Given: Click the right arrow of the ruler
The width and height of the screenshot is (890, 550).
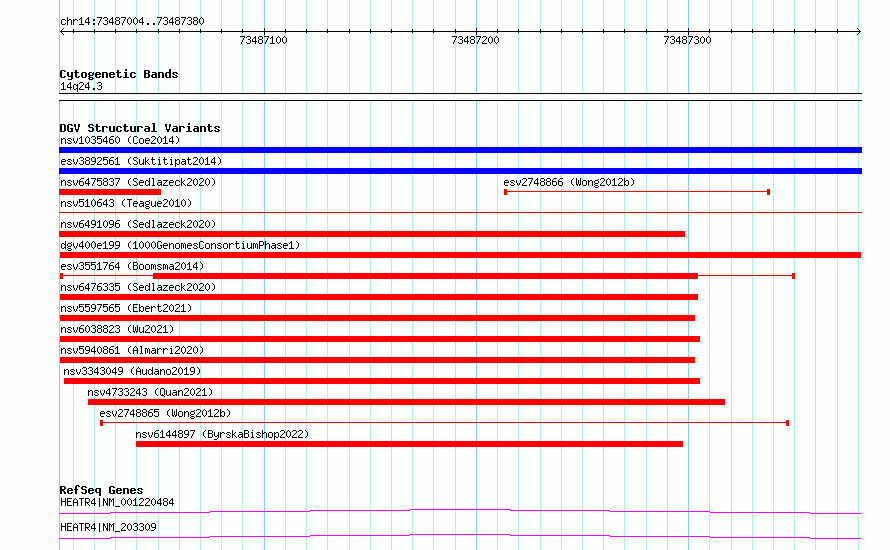Looking at the screenshot, I should [x=859, y=32].
